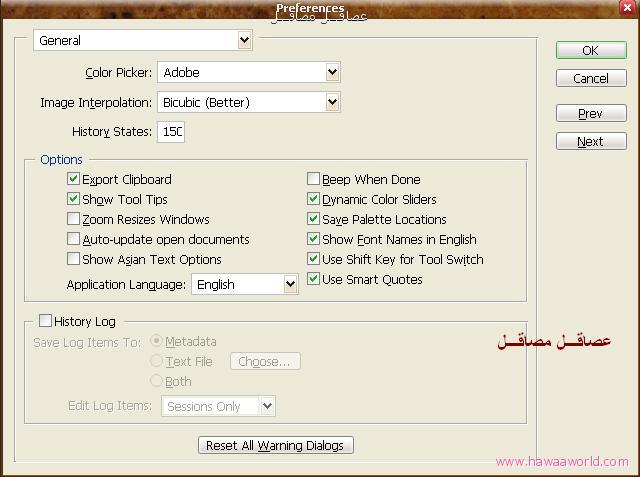This screenshot has height=477, width=640.
Task: Disable Dynamic Color Sliders
Action: (313, 199)
